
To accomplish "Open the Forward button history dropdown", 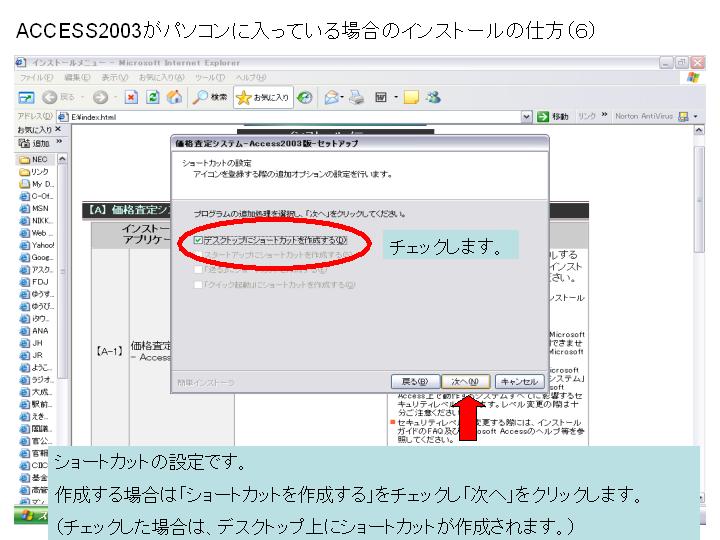I will [115, 97].
